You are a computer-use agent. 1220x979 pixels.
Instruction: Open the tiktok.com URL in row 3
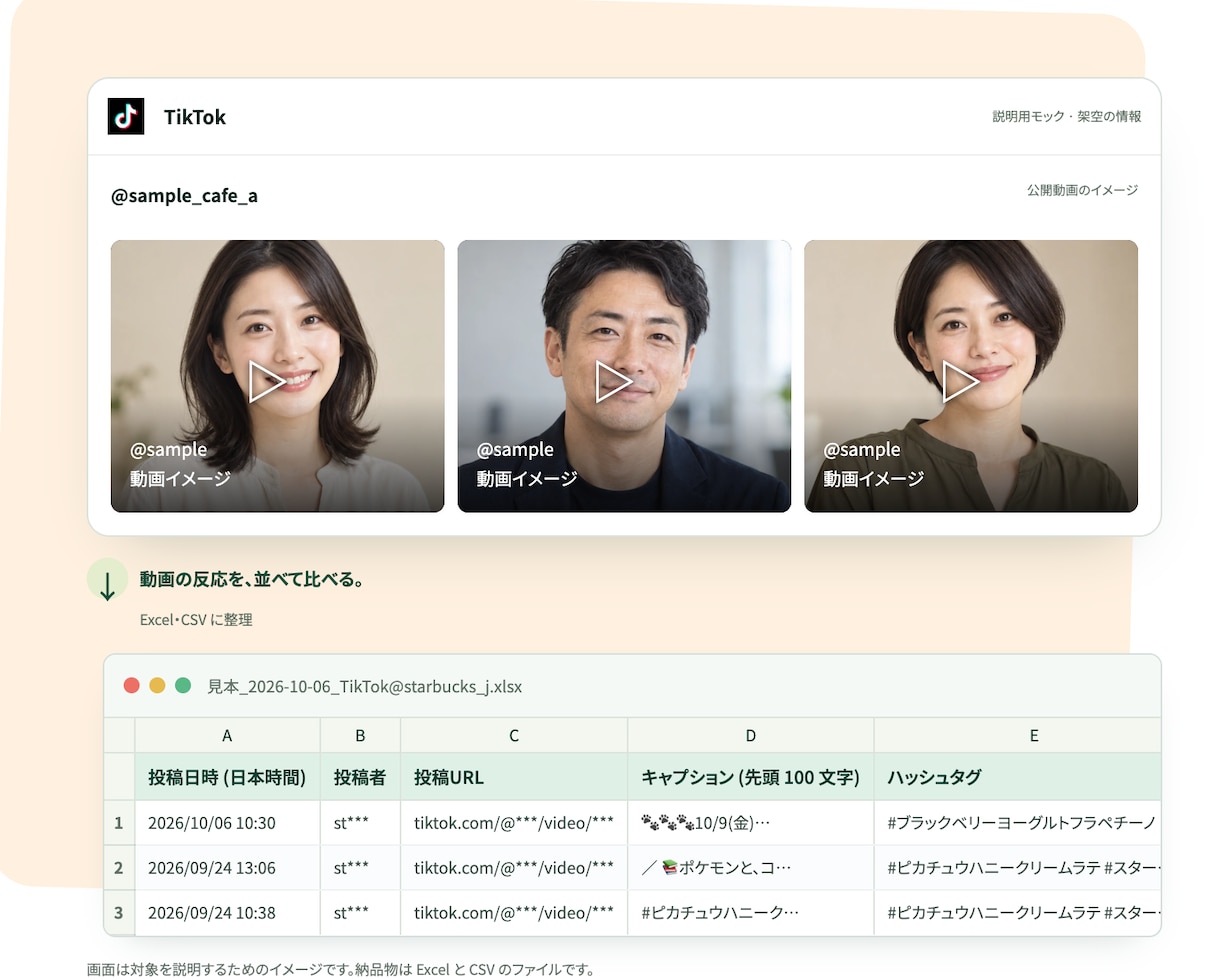514,912
